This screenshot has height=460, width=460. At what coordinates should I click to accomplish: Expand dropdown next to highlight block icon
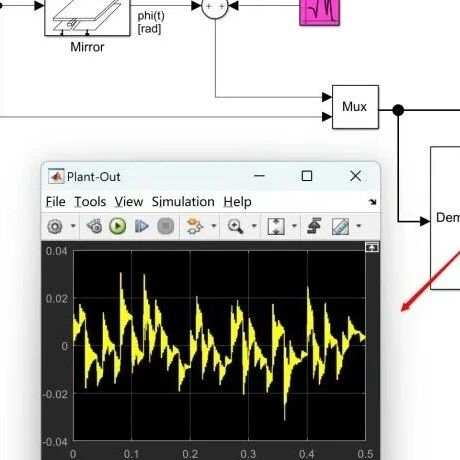[214, 226]
